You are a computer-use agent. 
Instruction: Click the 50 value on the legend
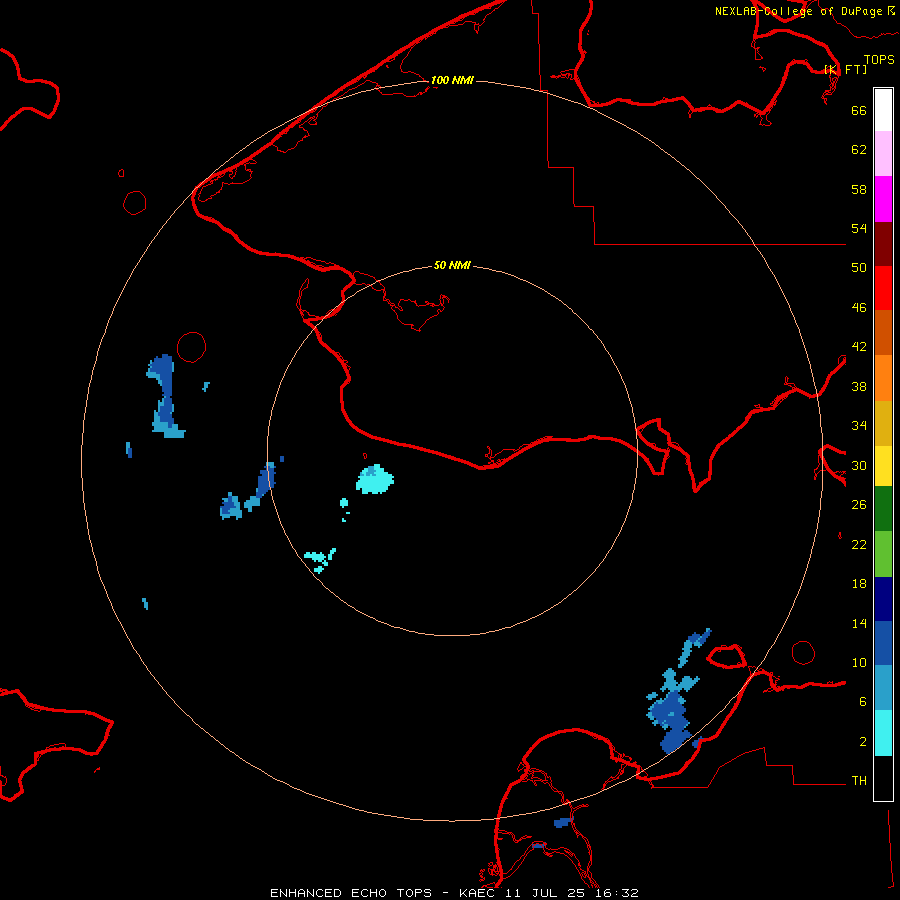pyautogui.click(x=859, y=268)
